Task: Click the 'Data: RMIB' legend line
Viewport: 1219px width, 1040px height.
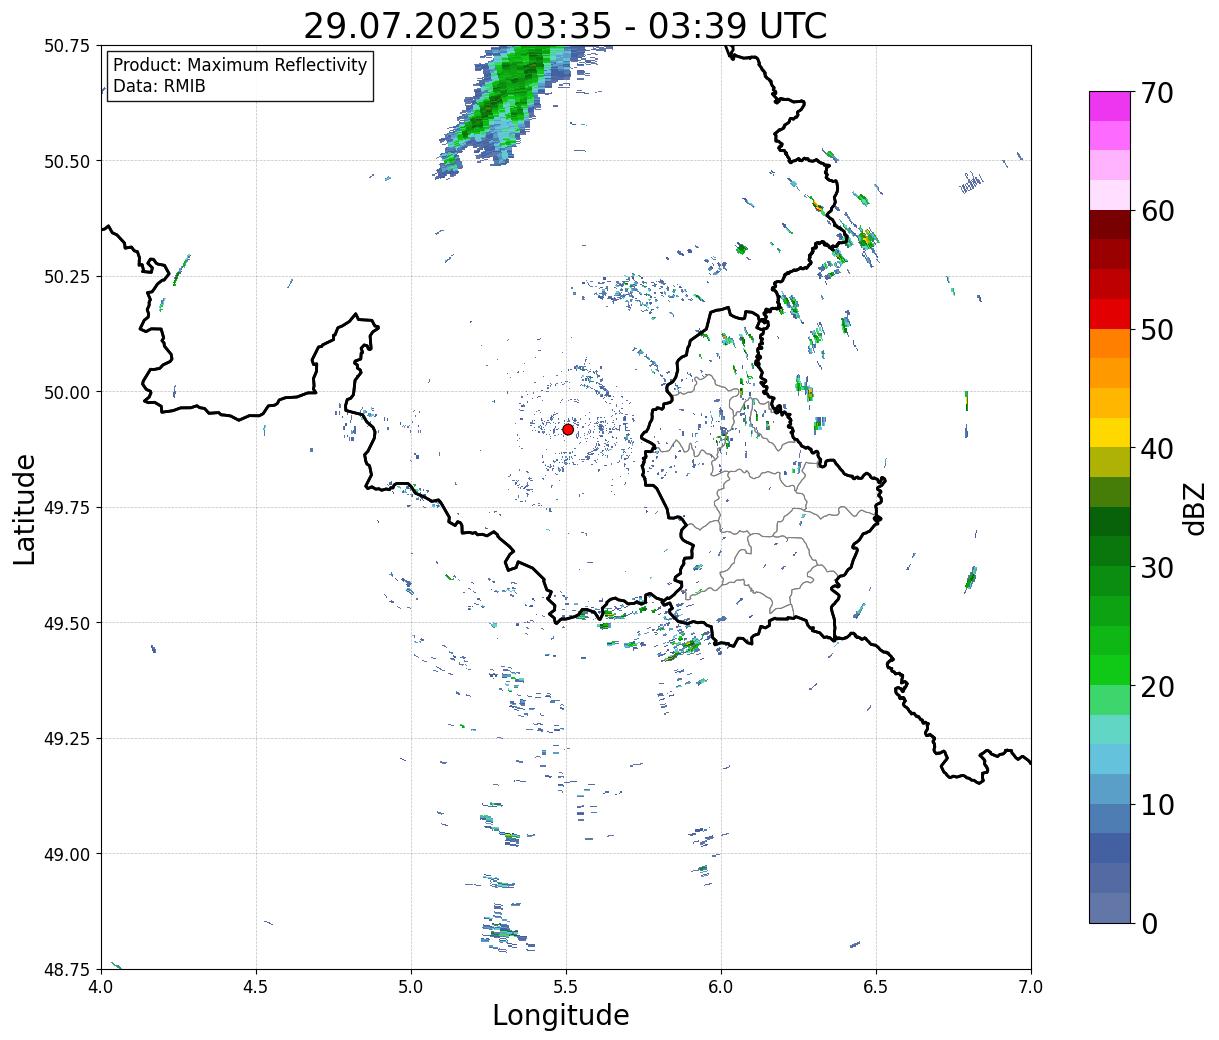Action: pyautogui.click(x=159, y=86)
